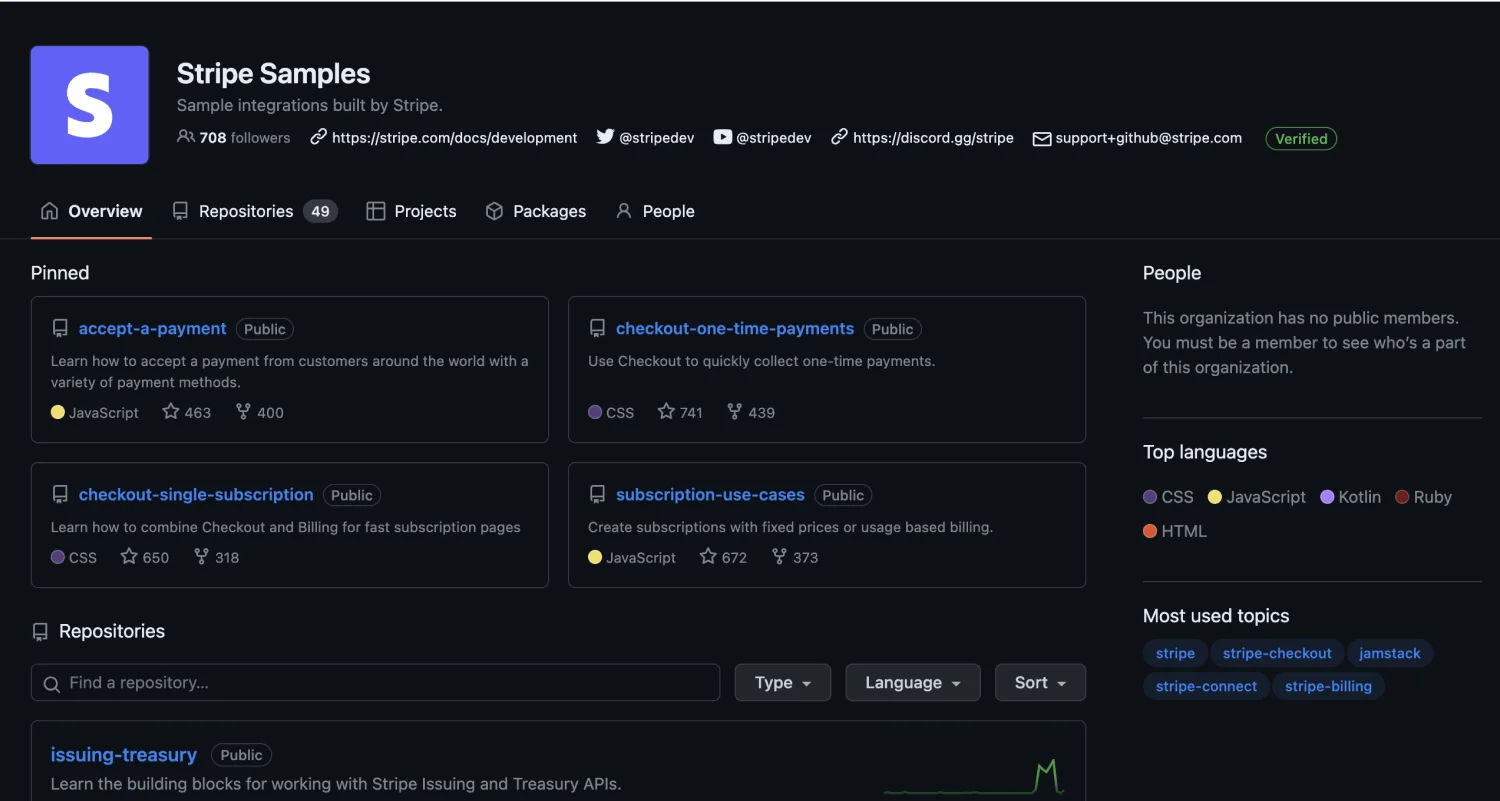The width and height of the screenshot is (1500, 801).
Task: Click the Stripe Samples heading
Action: pos(273,74)
